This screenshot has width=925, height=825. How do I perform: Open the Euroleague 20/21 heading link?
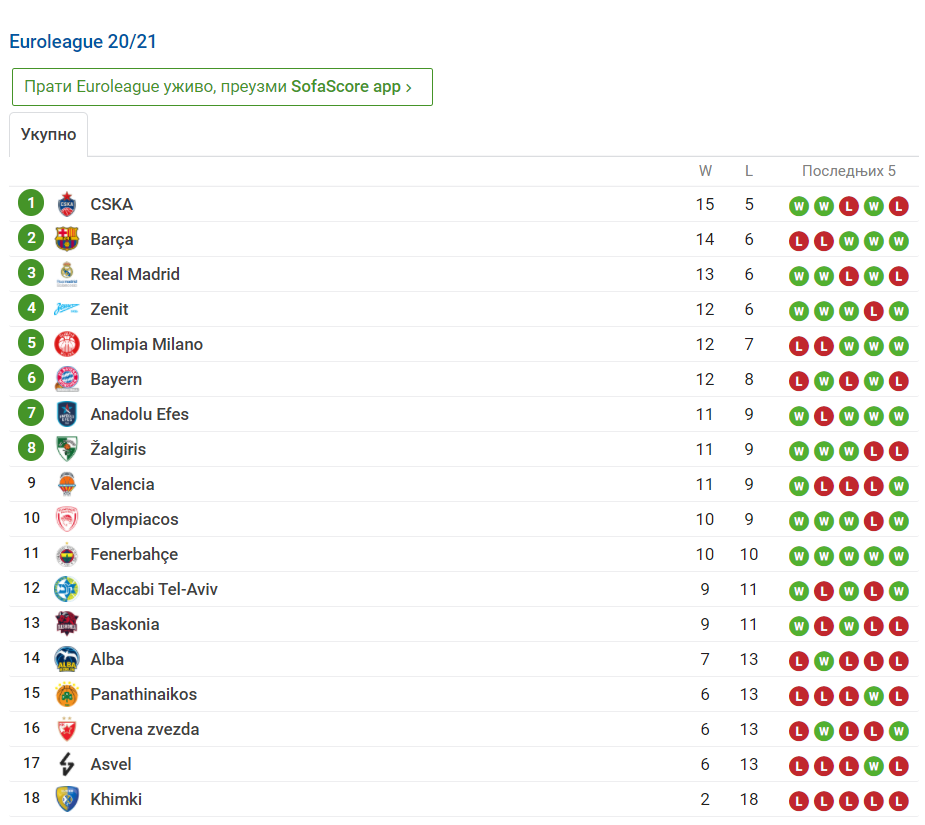point(83,42)
